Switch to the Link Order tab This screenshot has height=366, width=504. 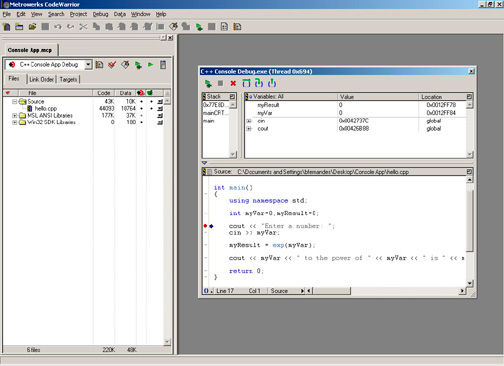click(41, 79)
